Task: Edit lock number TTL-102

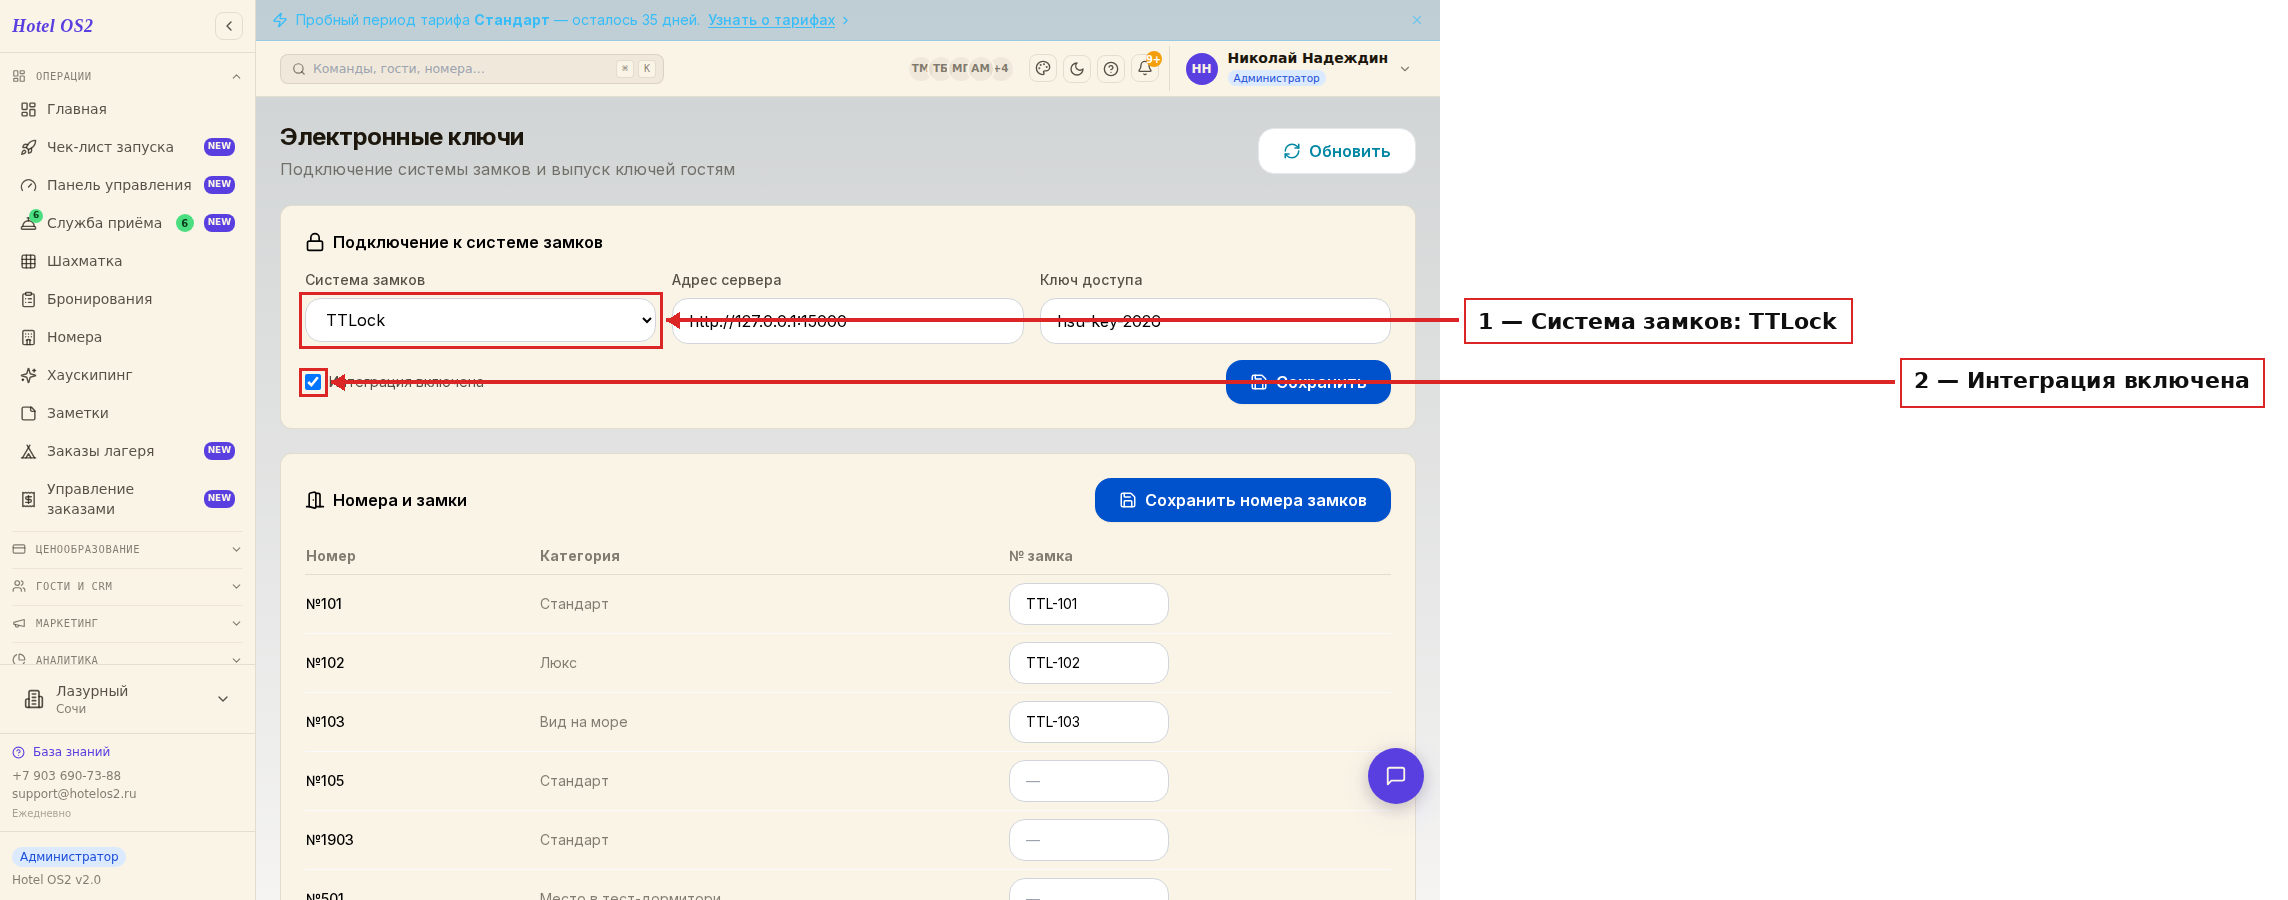Action: (1089, 663)
